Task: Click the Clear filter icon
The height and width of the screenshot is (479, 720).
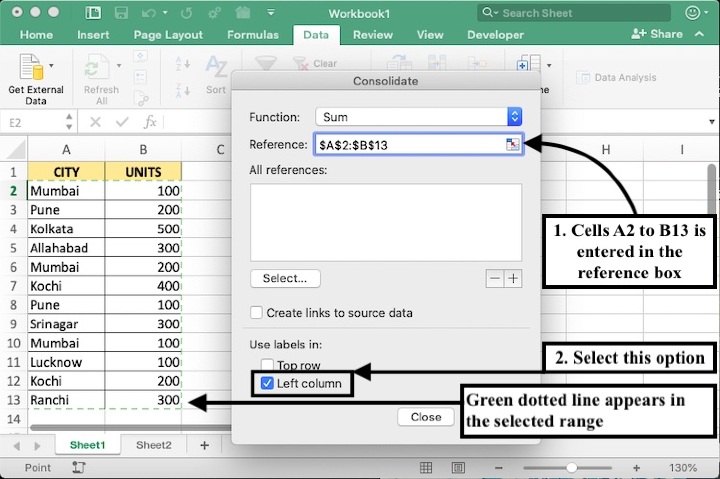Action: pos(301,64)
